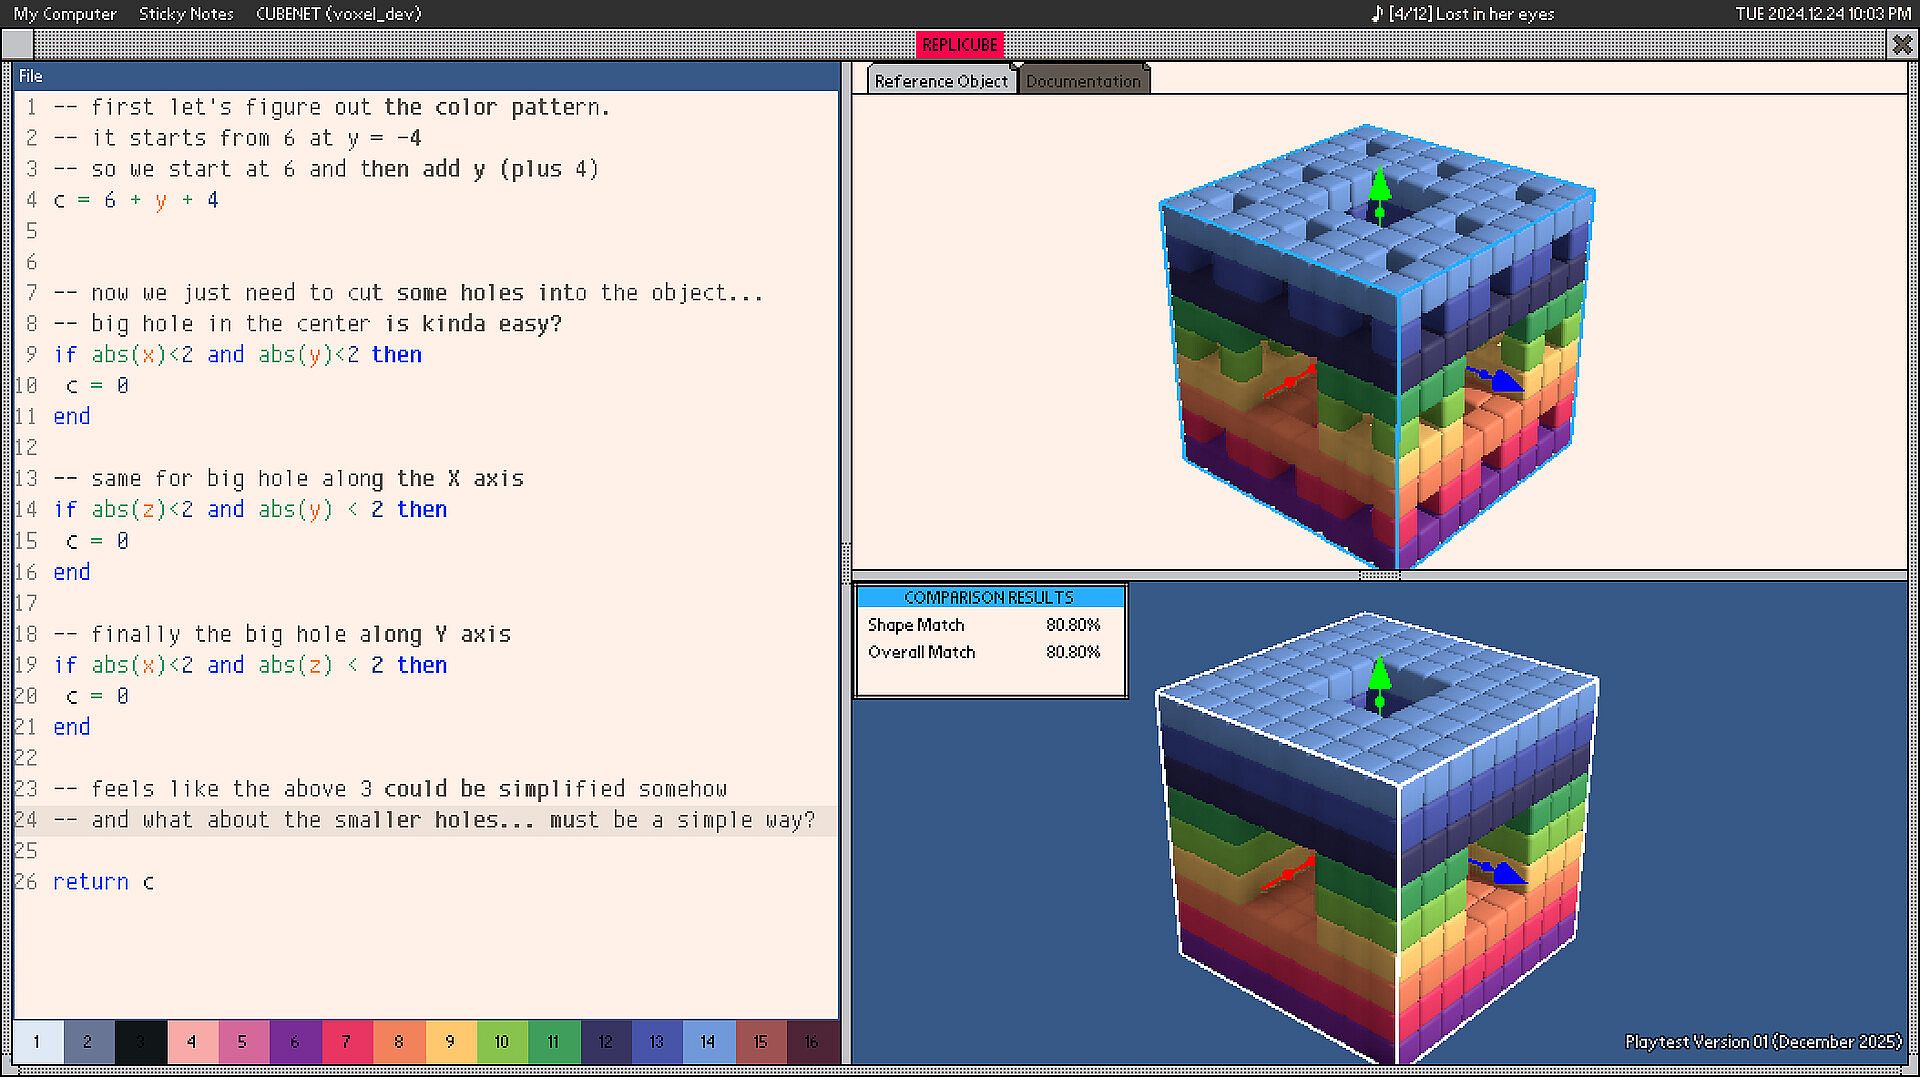The image size is (1920, 1077).
Task: Click the Overall Match 80.80% value
Action: pyautogui.click(x=1073, y=652)
